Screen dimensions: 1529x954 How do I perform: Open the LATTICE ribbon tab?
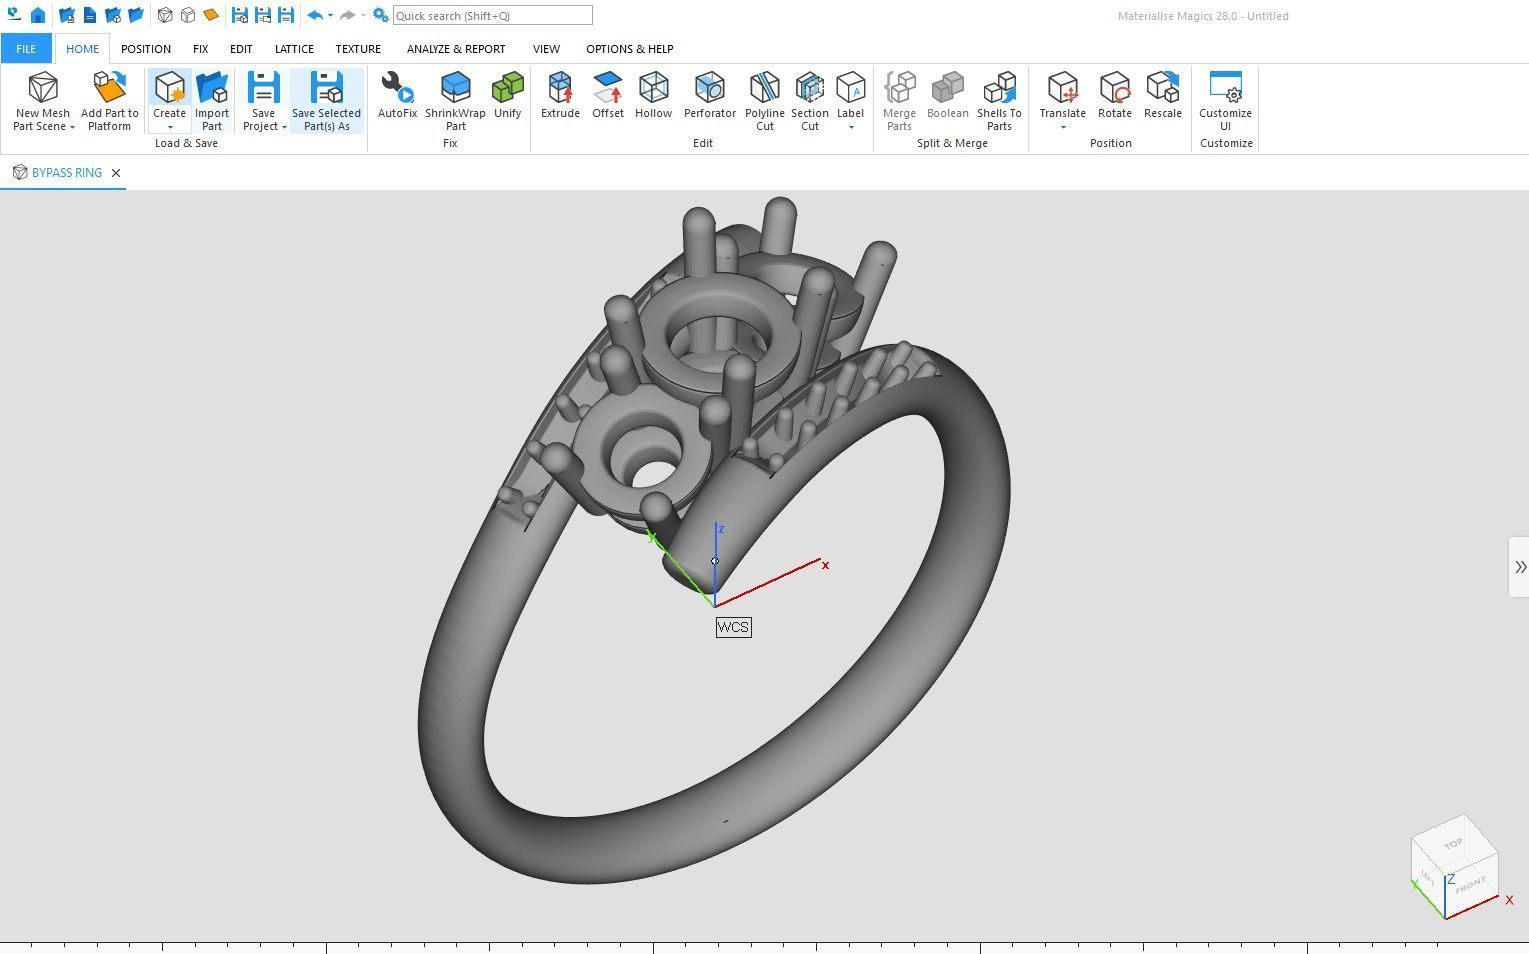click(x=294, y=48)
